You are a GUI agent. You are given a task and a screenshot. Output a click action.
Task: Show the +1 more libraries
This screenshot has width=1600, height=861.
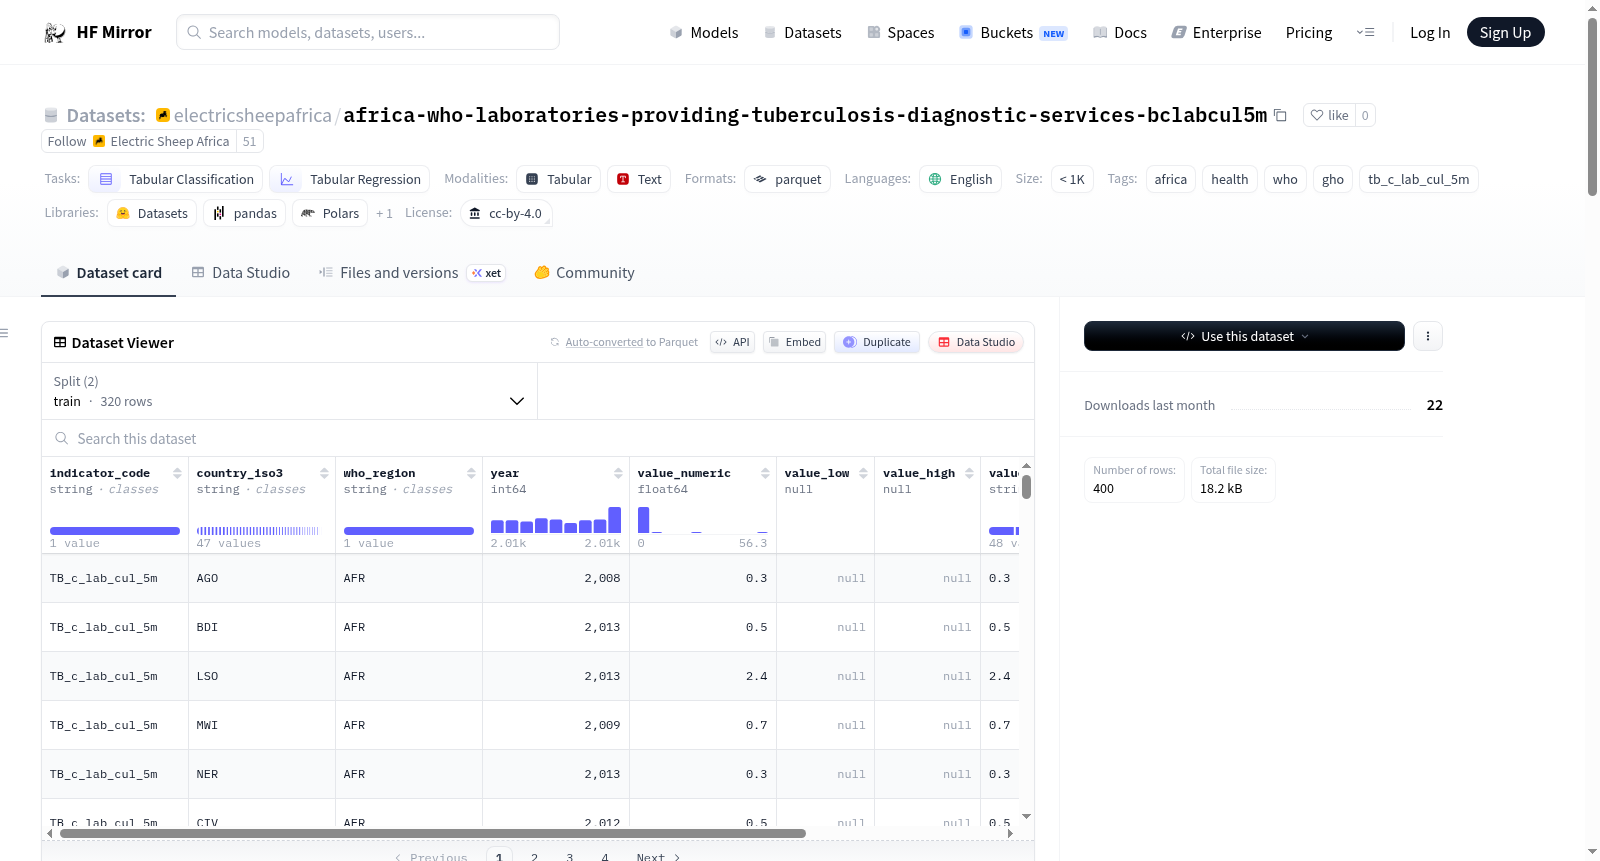[x=384, y=213]
